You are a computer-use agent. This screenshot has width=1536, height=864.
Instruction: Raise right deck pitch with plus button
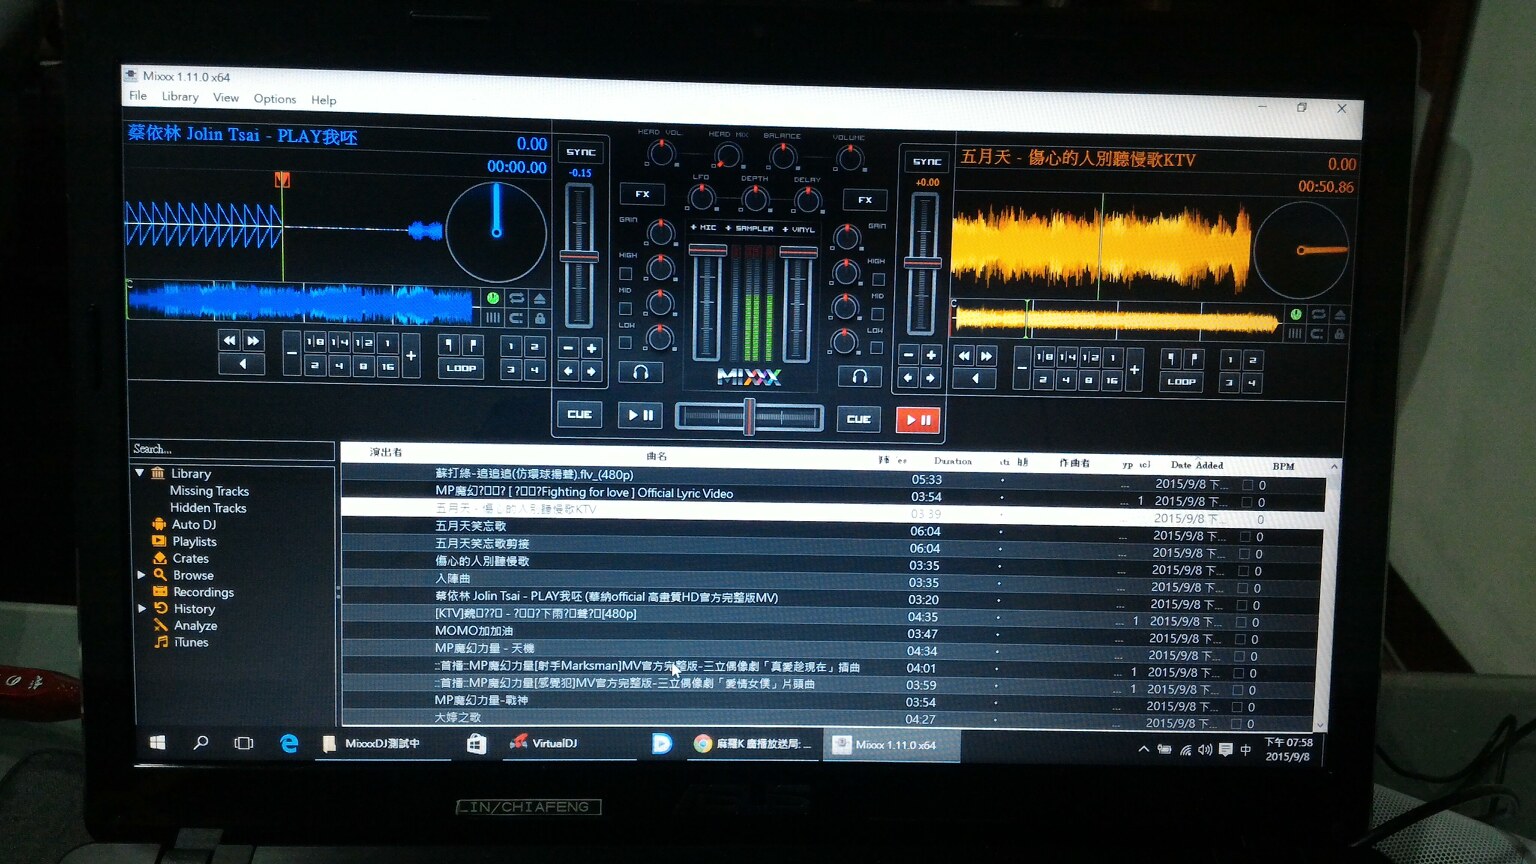pos(930,355)
